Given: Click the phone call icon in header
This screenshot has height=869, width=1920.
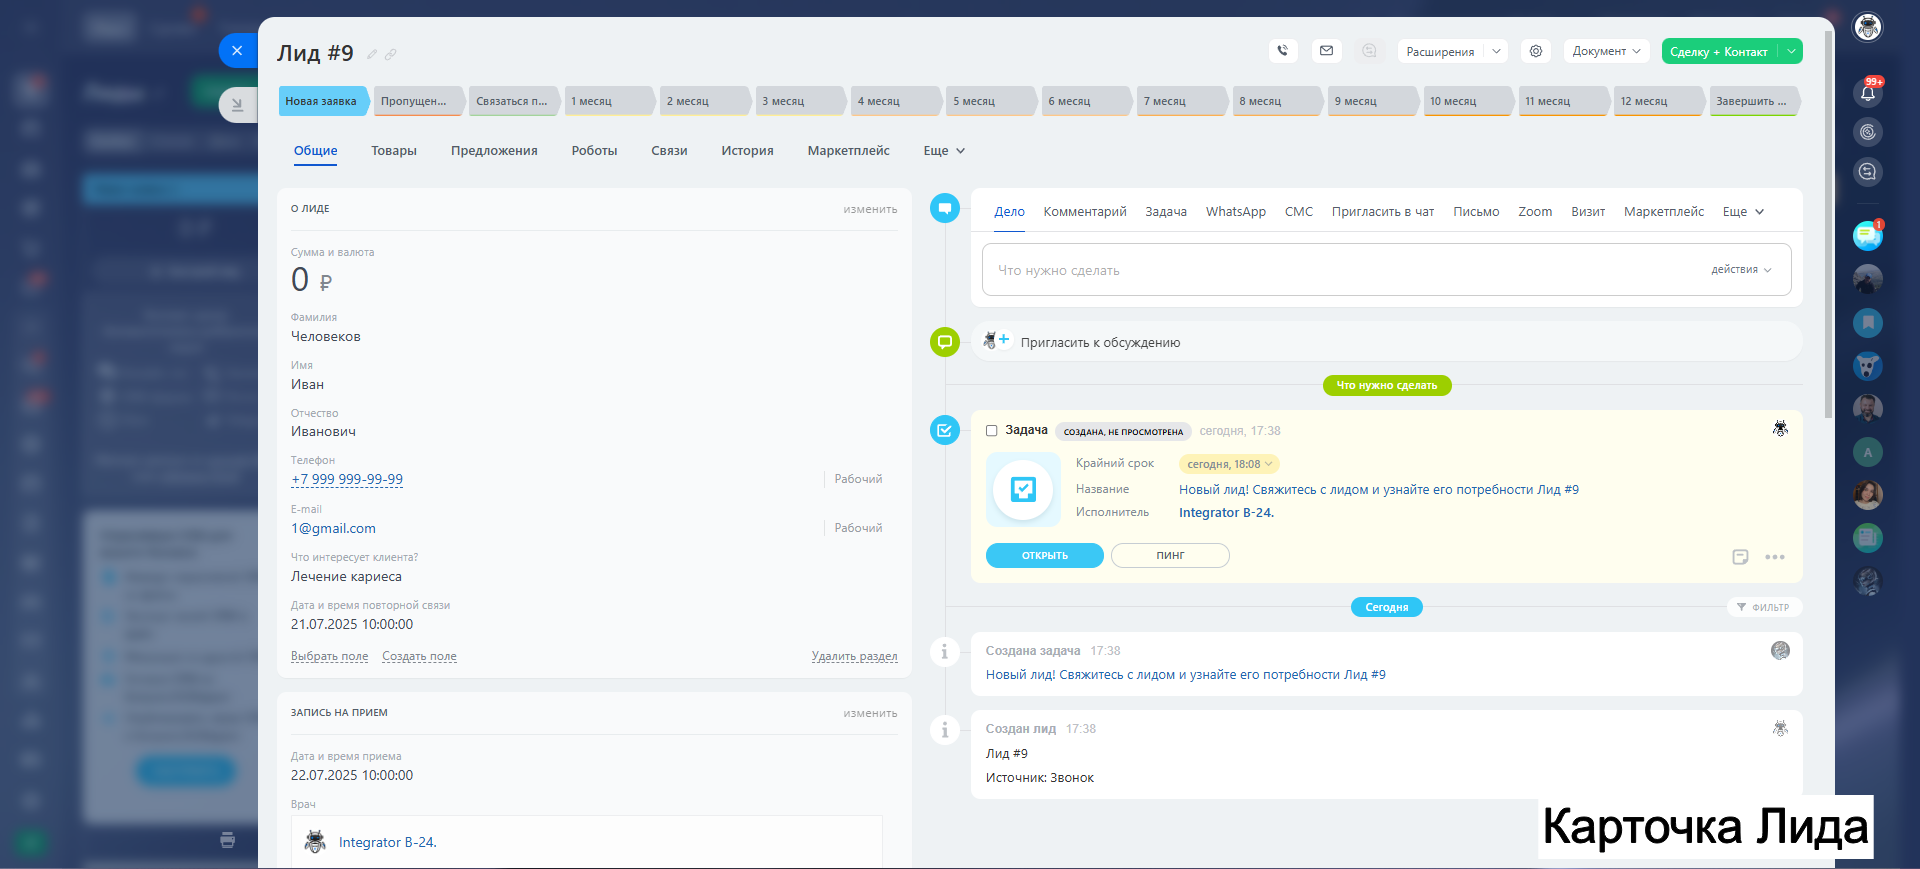Looking at the screenshot, I should (1283, 51).
